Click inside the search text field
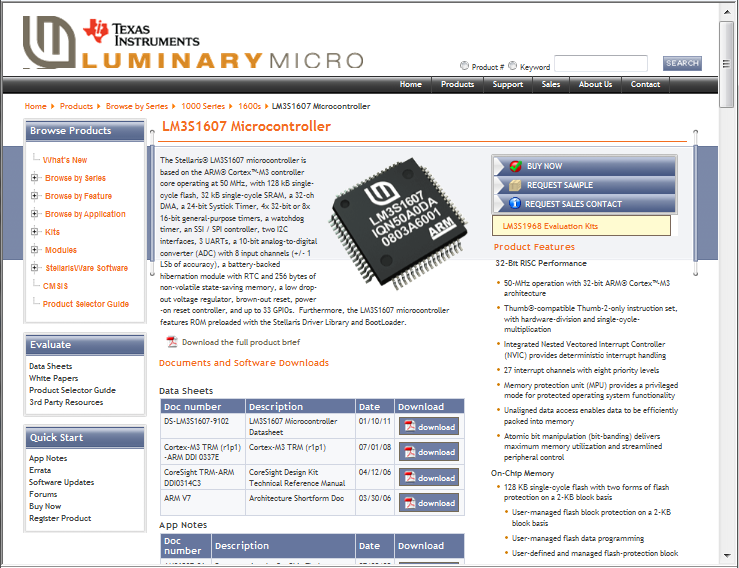Screen dimensions: 739x568 601,63
